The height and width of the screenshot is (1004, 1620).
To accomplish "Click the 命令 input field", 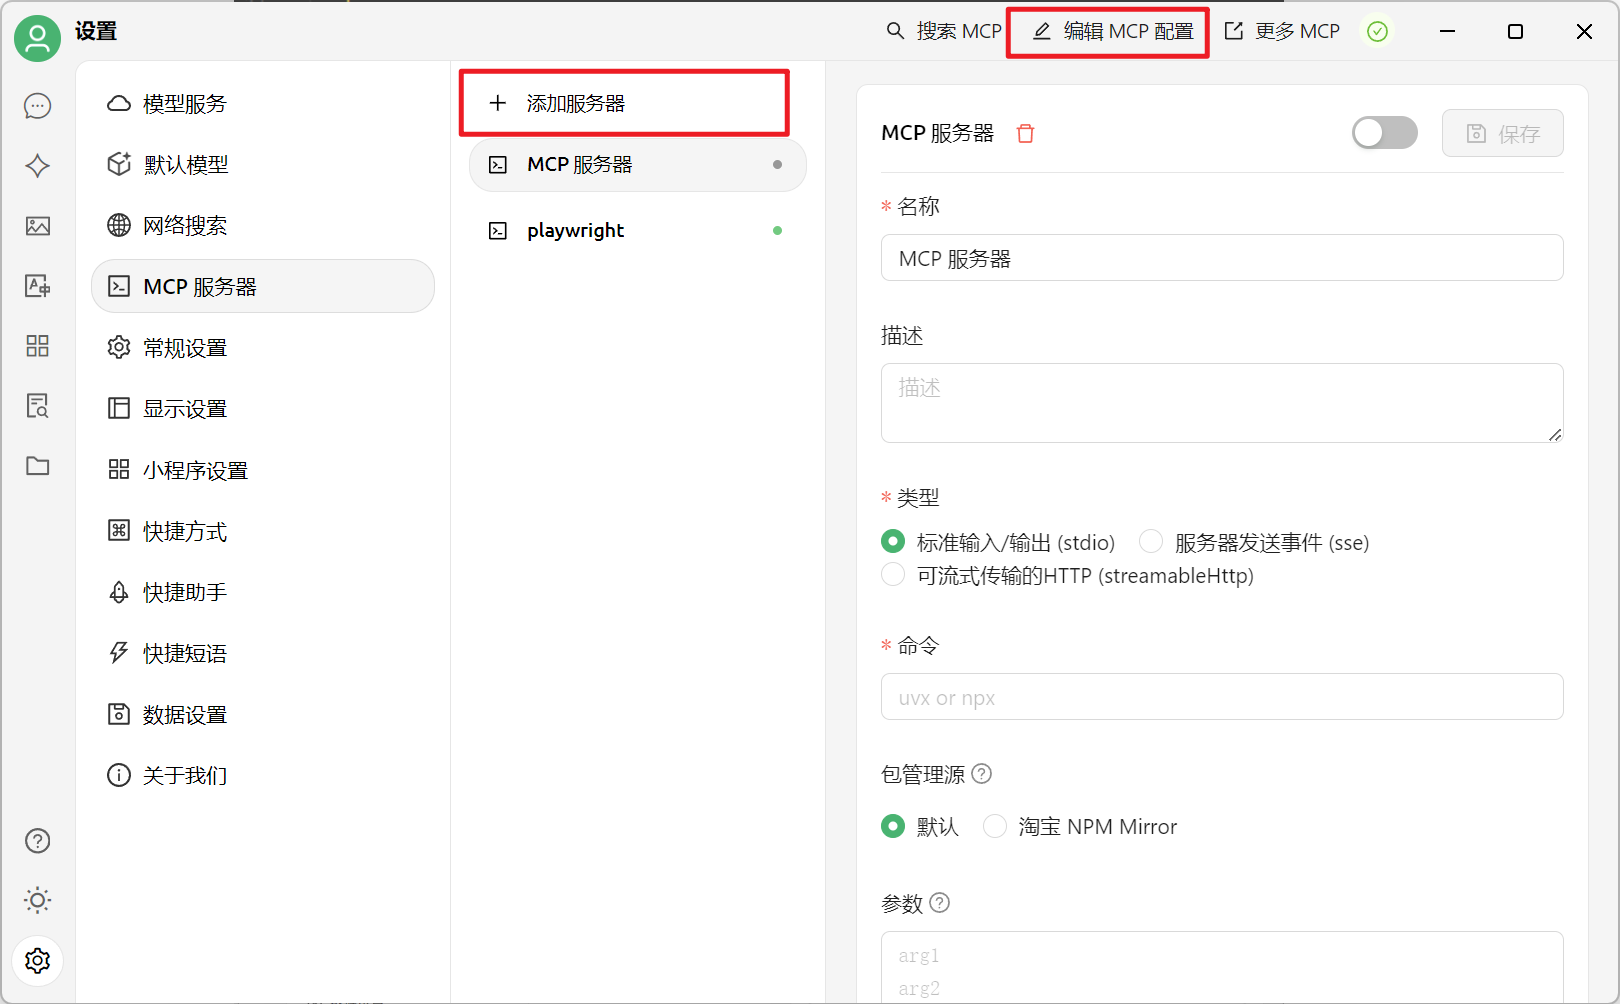I will pos(1222,697).
